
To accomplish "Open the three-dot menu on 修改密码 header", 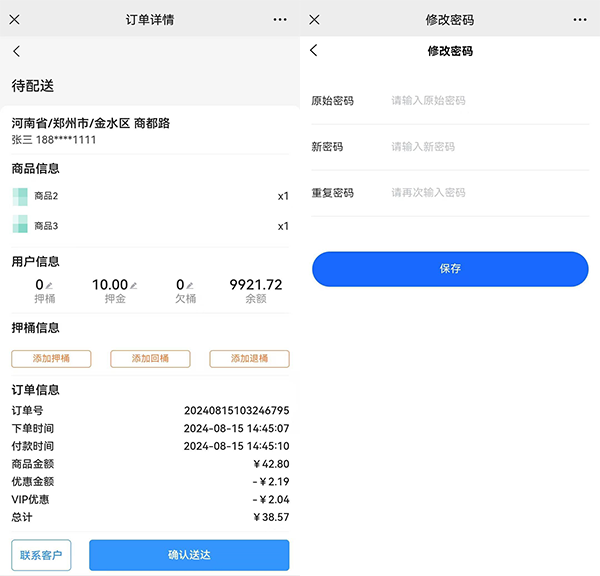I will [x=580, y=19].
